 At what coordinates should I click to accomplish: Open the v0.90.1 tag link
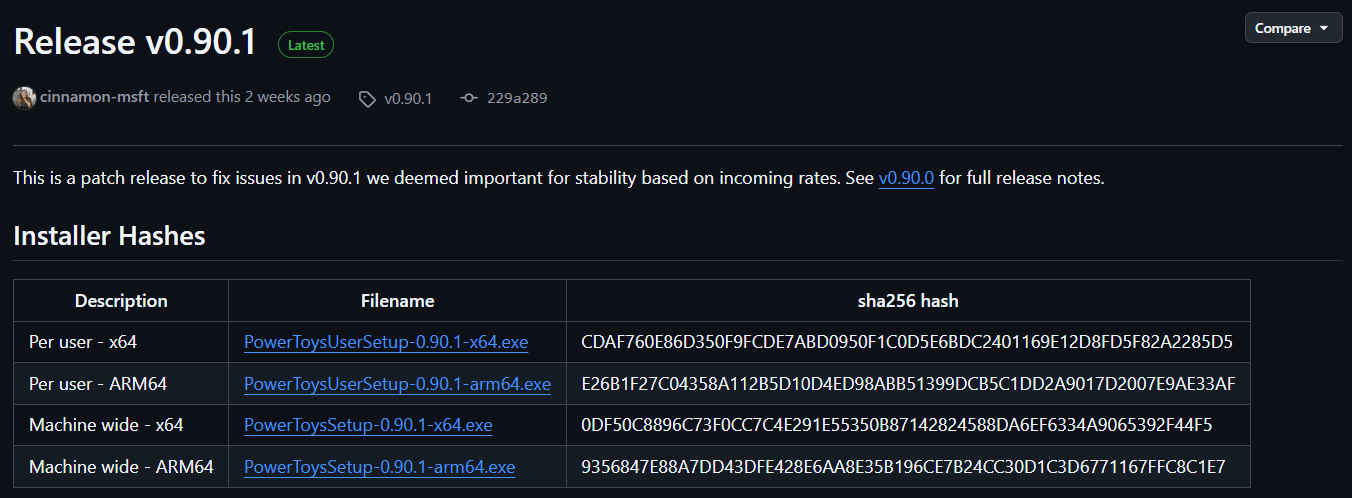408,98
